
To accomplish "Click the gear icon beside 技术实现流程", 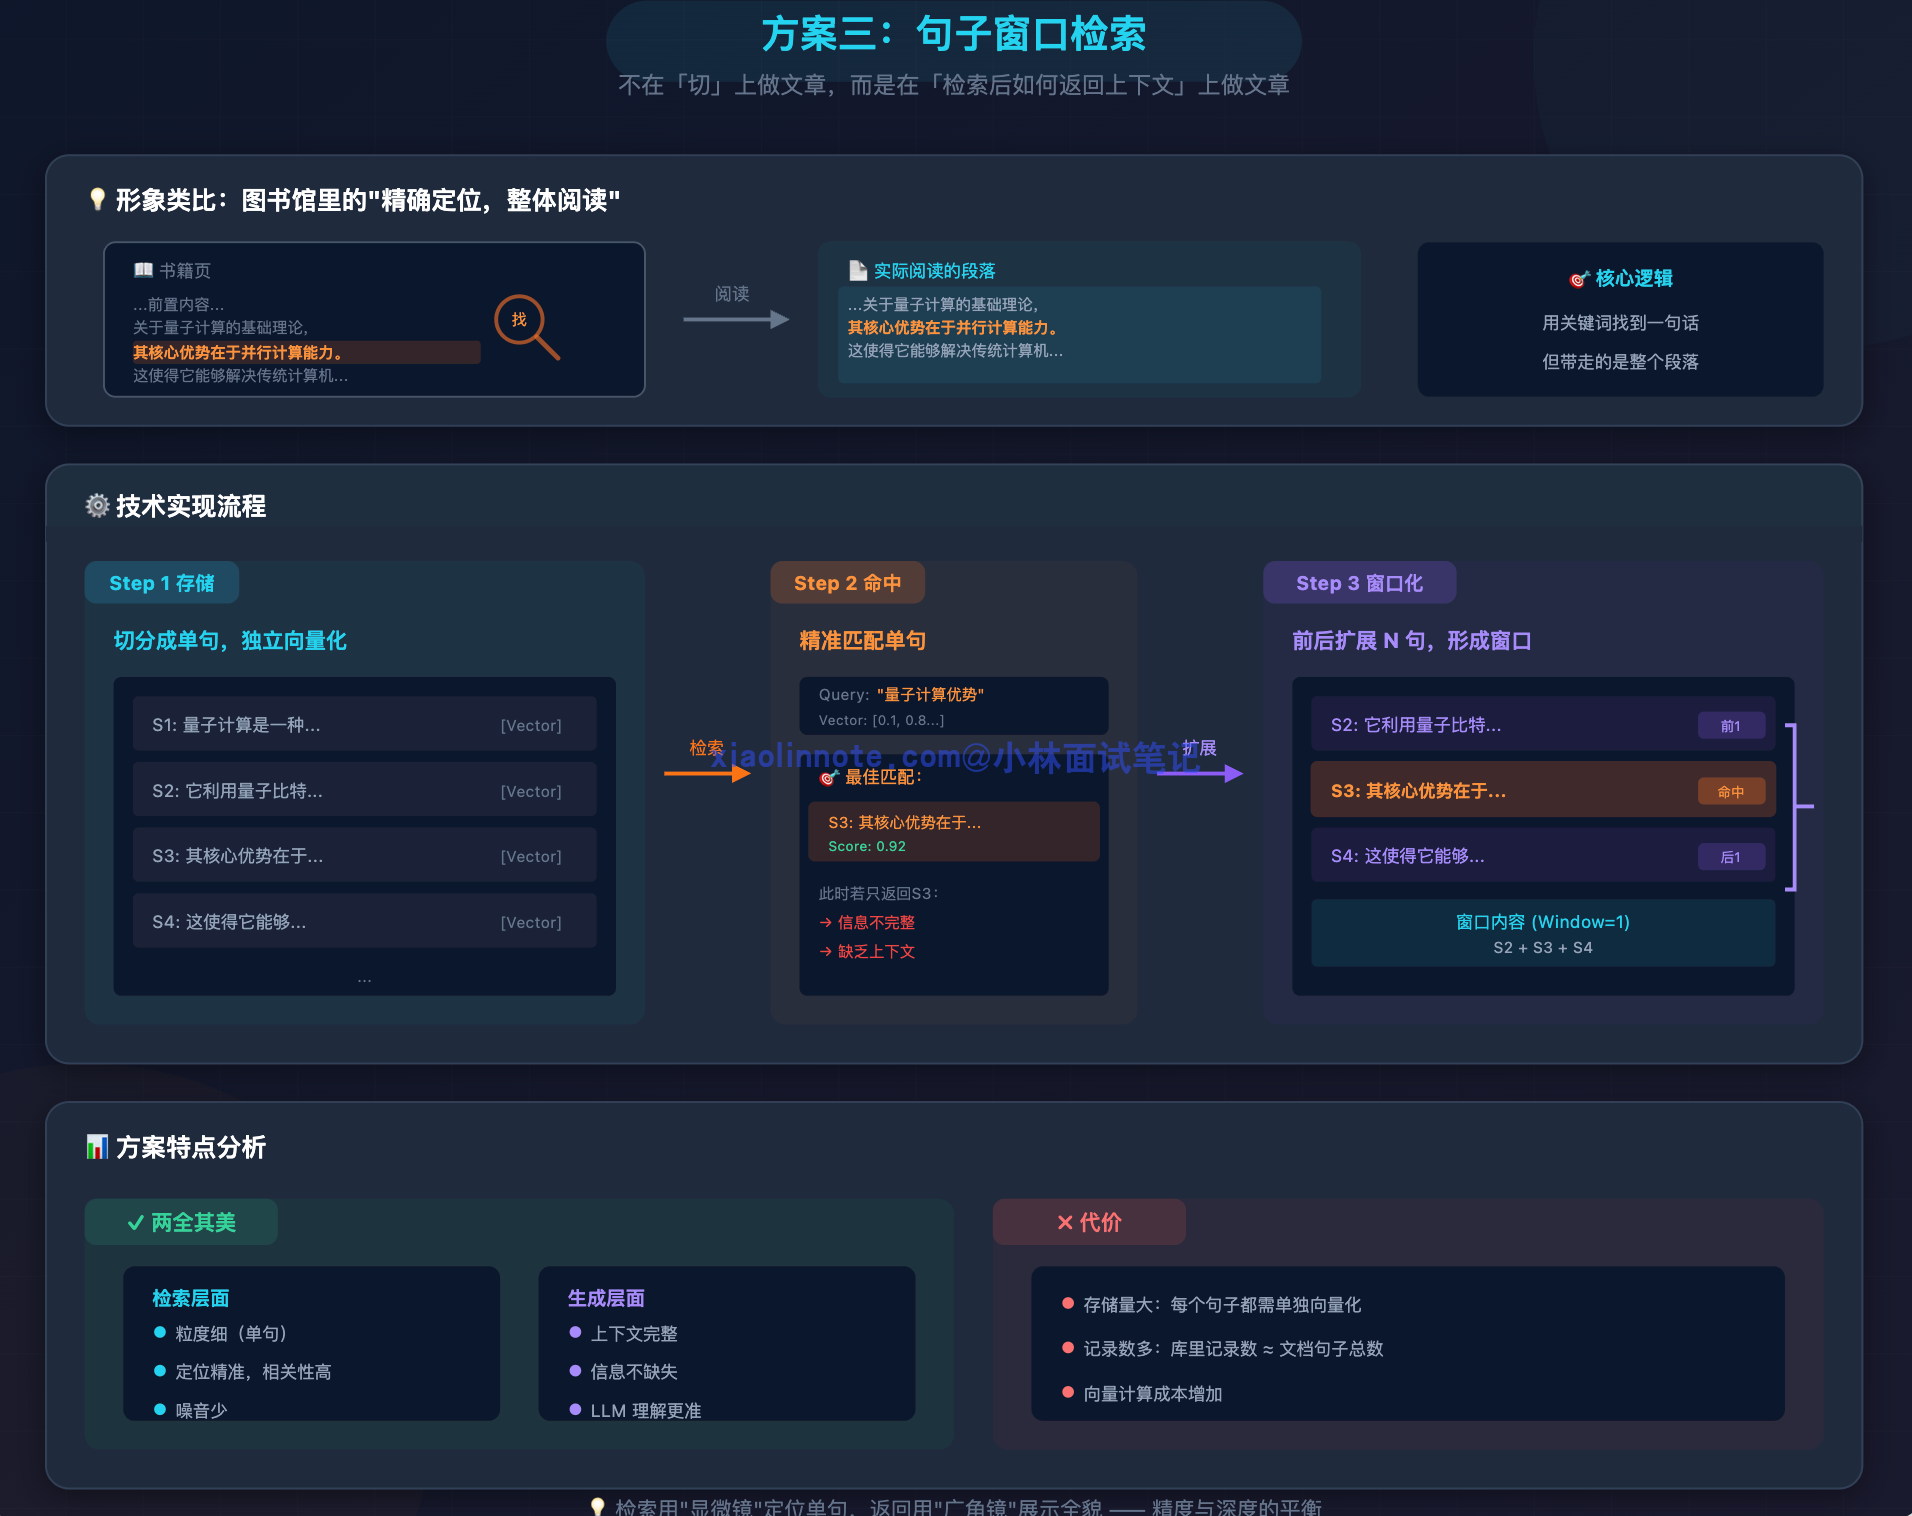I will pos(97,506).
